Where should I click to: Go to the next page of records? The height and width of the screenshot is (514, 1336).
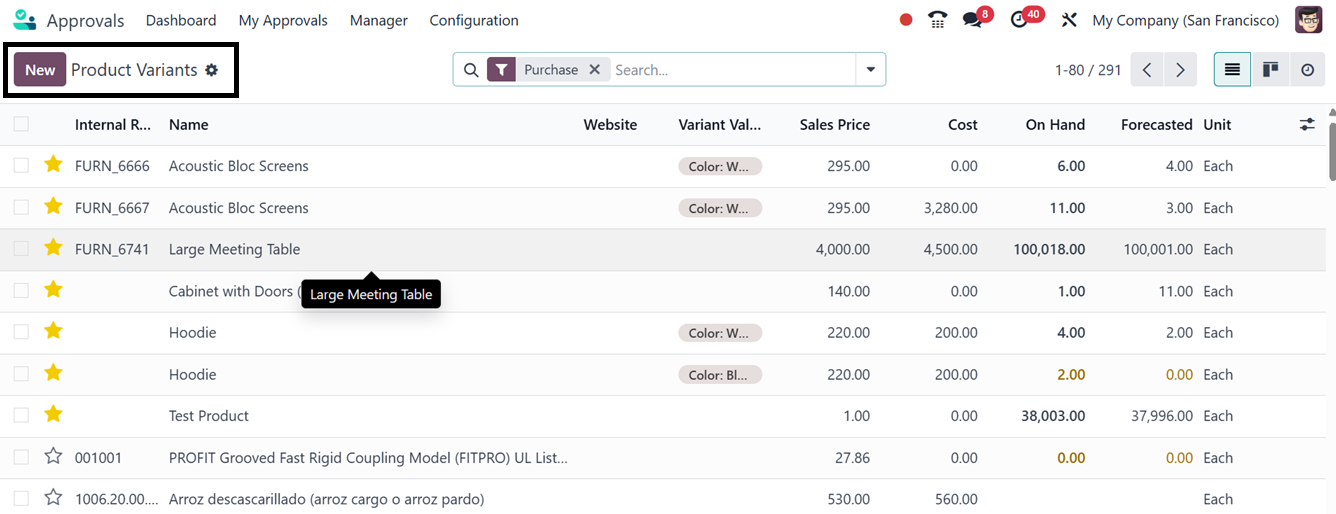click(x=1181, y=70)
